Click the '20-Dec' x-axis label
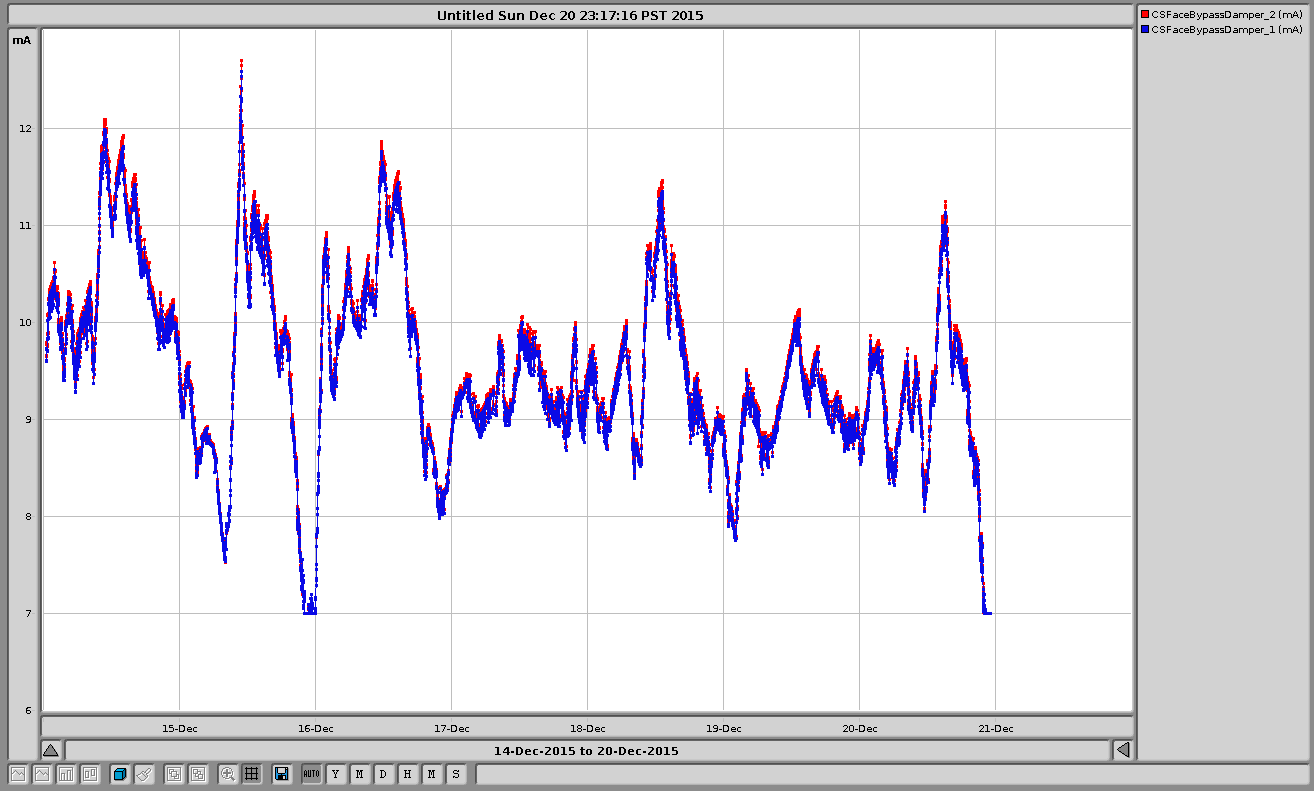The width and height of the screenshot is (1314, 791). [860, 728]
